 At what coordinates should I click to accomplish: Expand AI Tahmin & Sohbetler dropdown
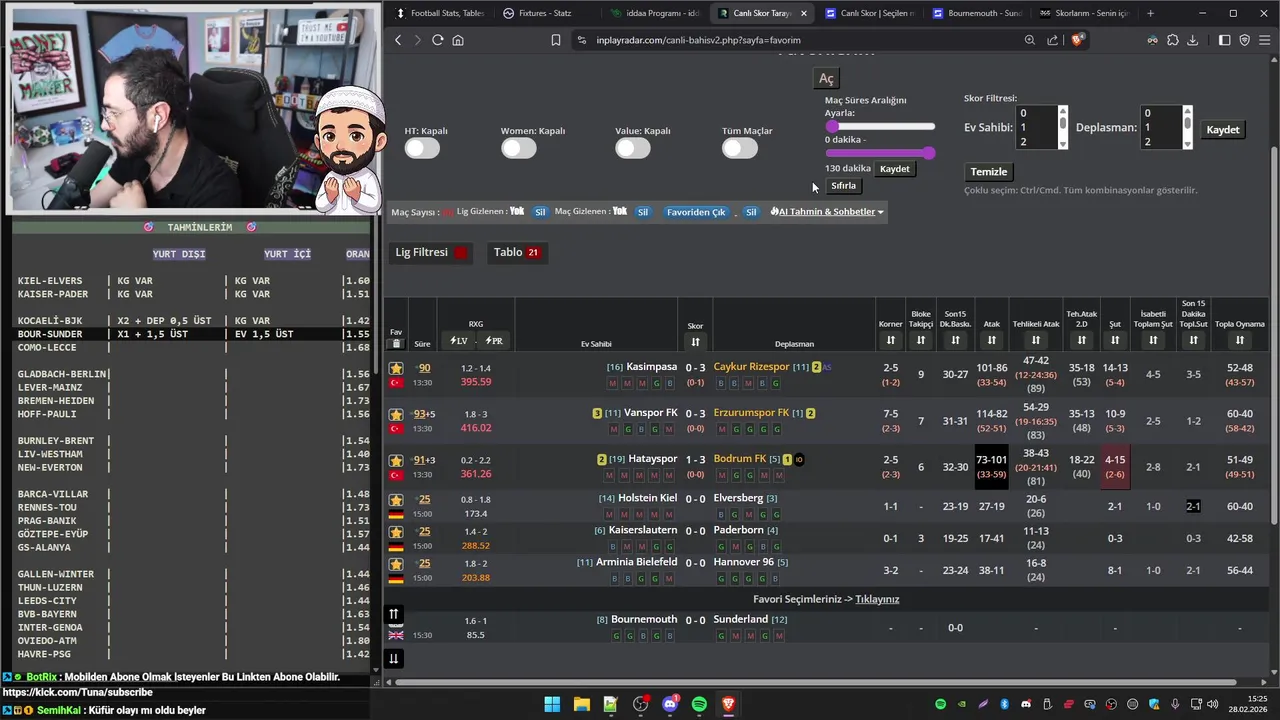[827, 212]
